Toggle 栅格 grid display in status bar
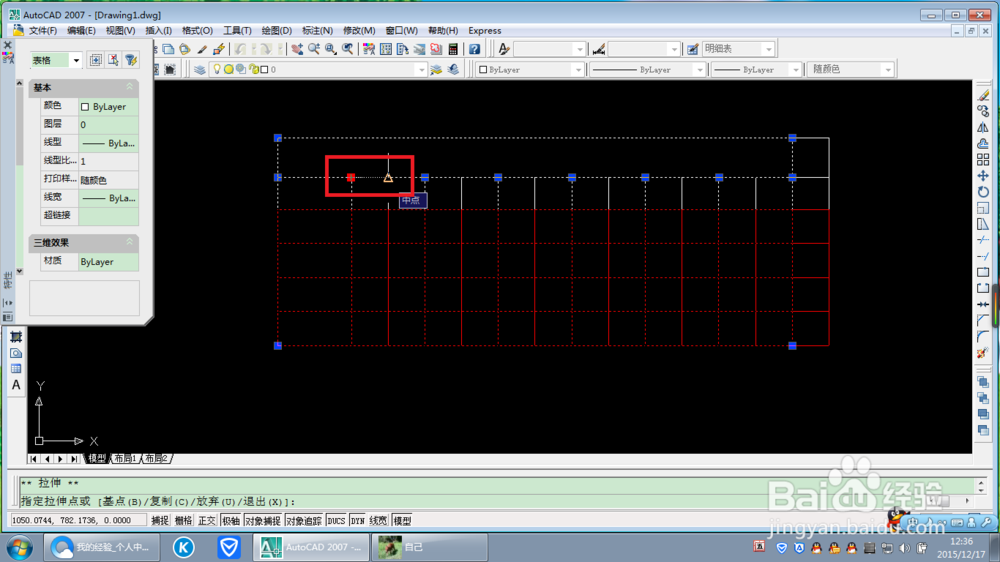1000x562 pixels. pos(184,521)
